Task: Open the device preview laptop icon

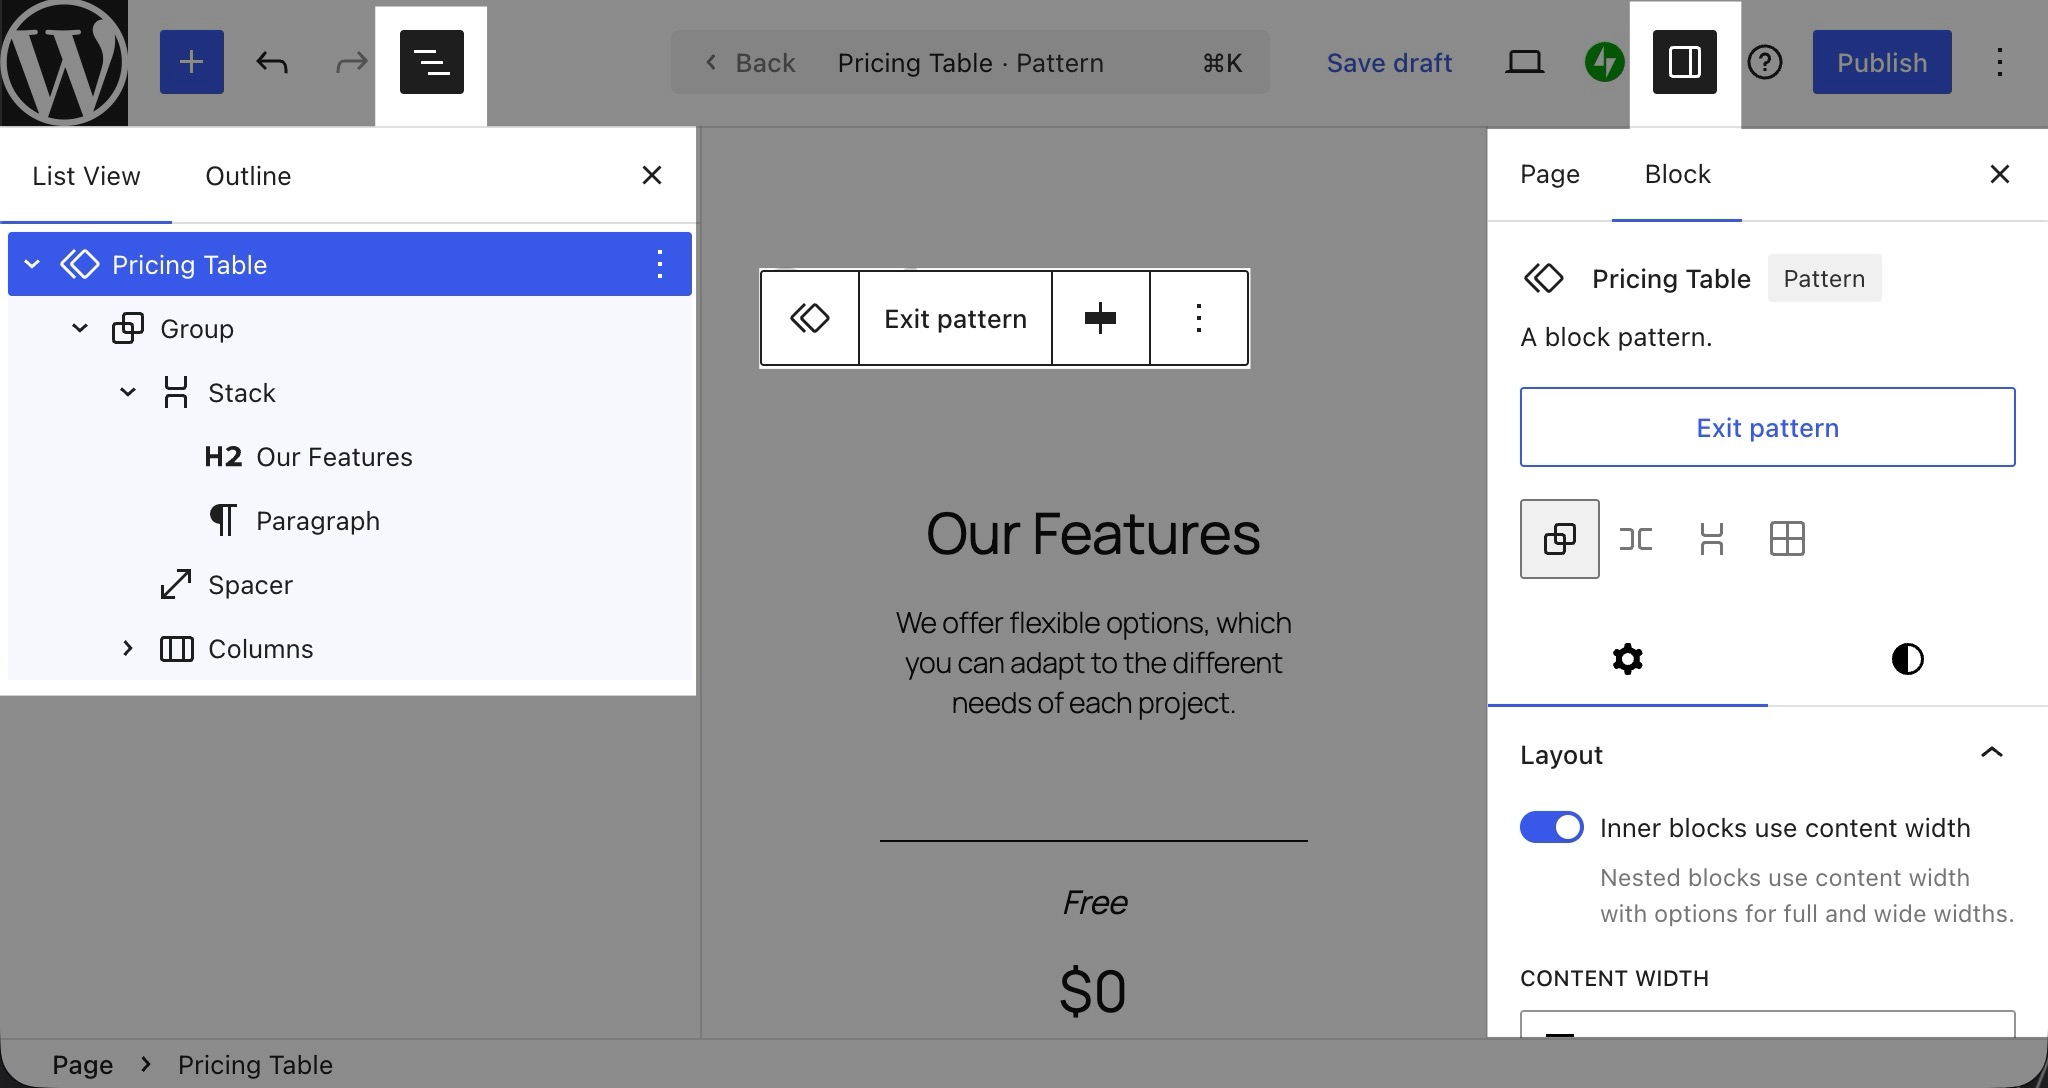Action: 1524,62
